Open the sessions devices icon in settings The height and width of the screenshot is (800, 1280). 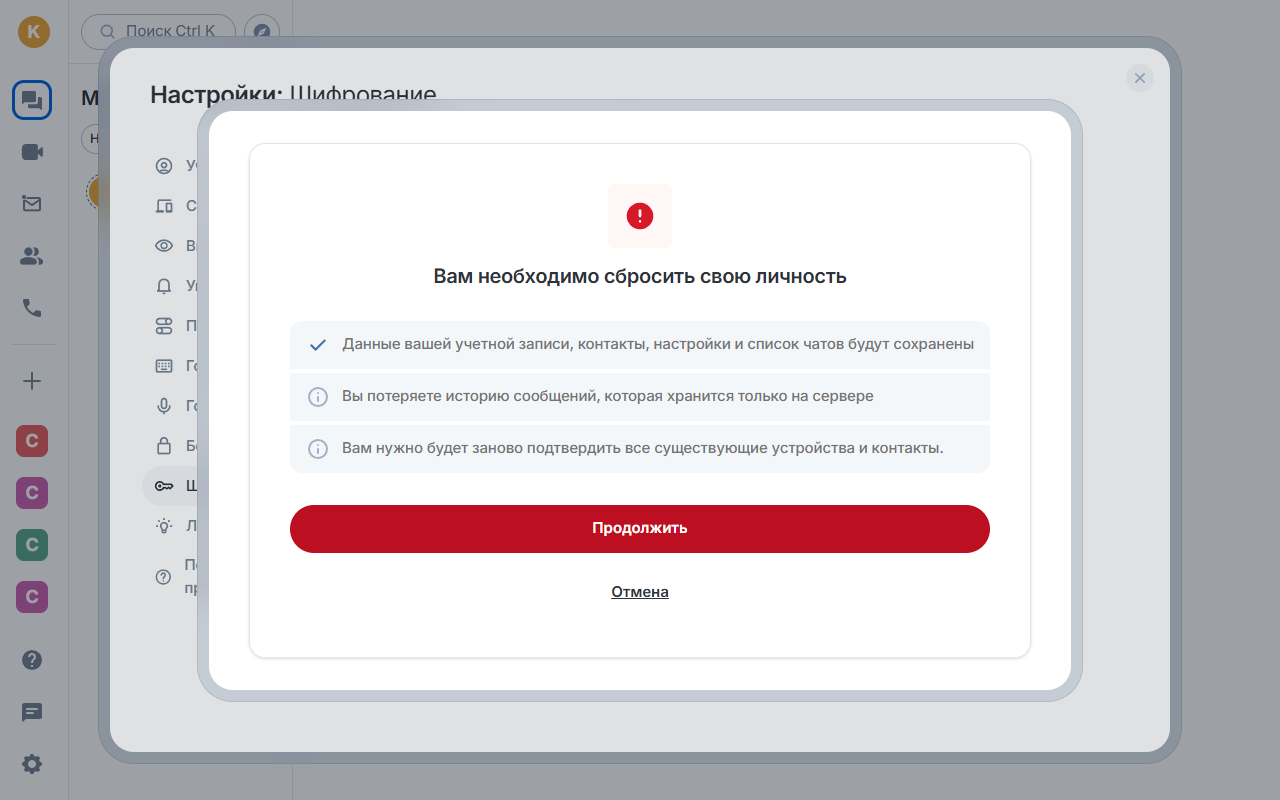coord(164,206)
